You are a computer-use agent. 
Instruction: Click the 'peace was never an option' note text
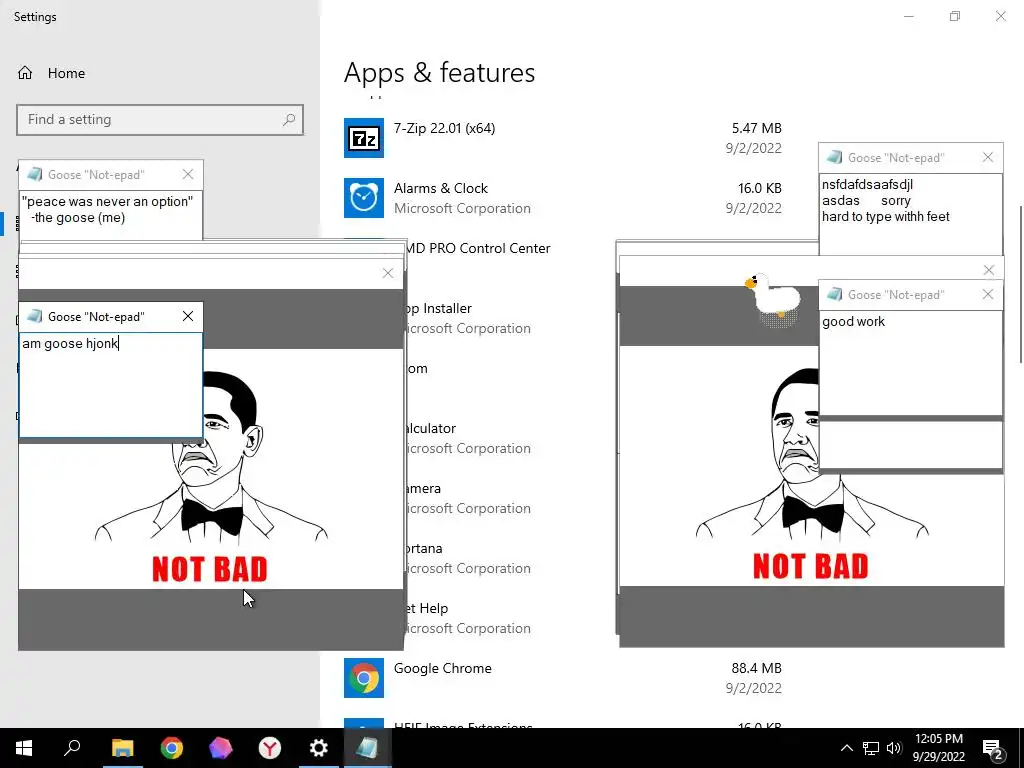(108, 210)
